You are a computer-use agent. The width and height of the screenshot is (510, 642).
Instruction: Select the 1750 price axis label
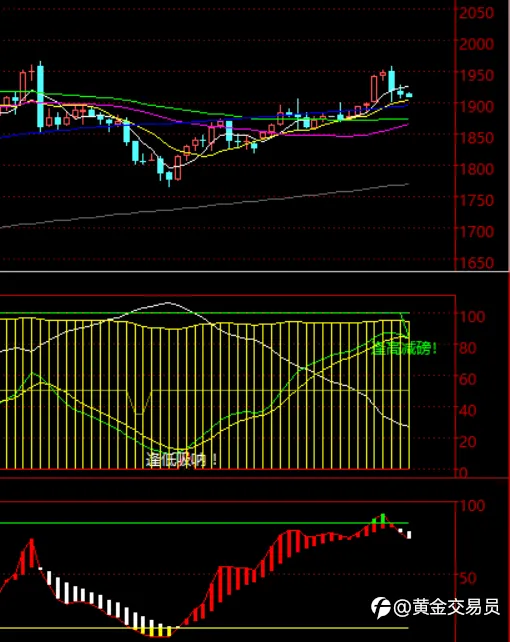coord(476,201)
